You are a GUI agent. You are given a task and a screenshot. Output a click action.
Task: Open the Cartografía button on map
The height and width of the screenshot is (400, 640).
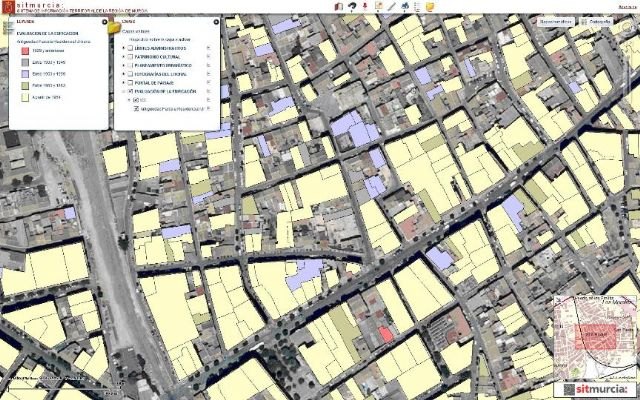tap(596, 22)
